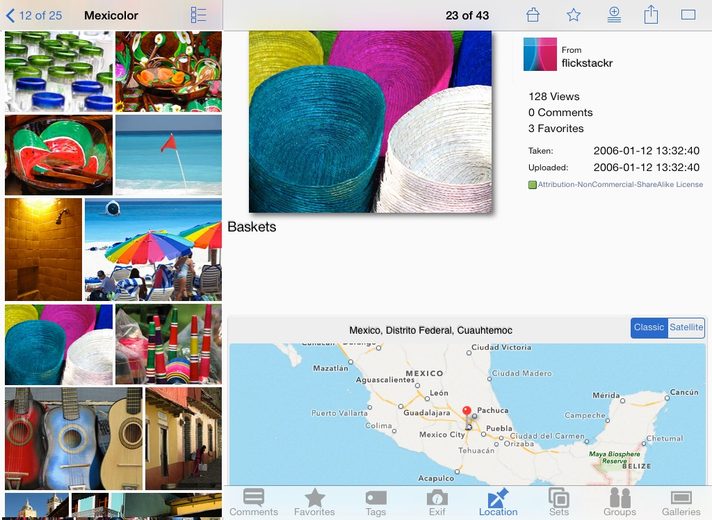Tap the home icon in top toolbar

[533, 15]
